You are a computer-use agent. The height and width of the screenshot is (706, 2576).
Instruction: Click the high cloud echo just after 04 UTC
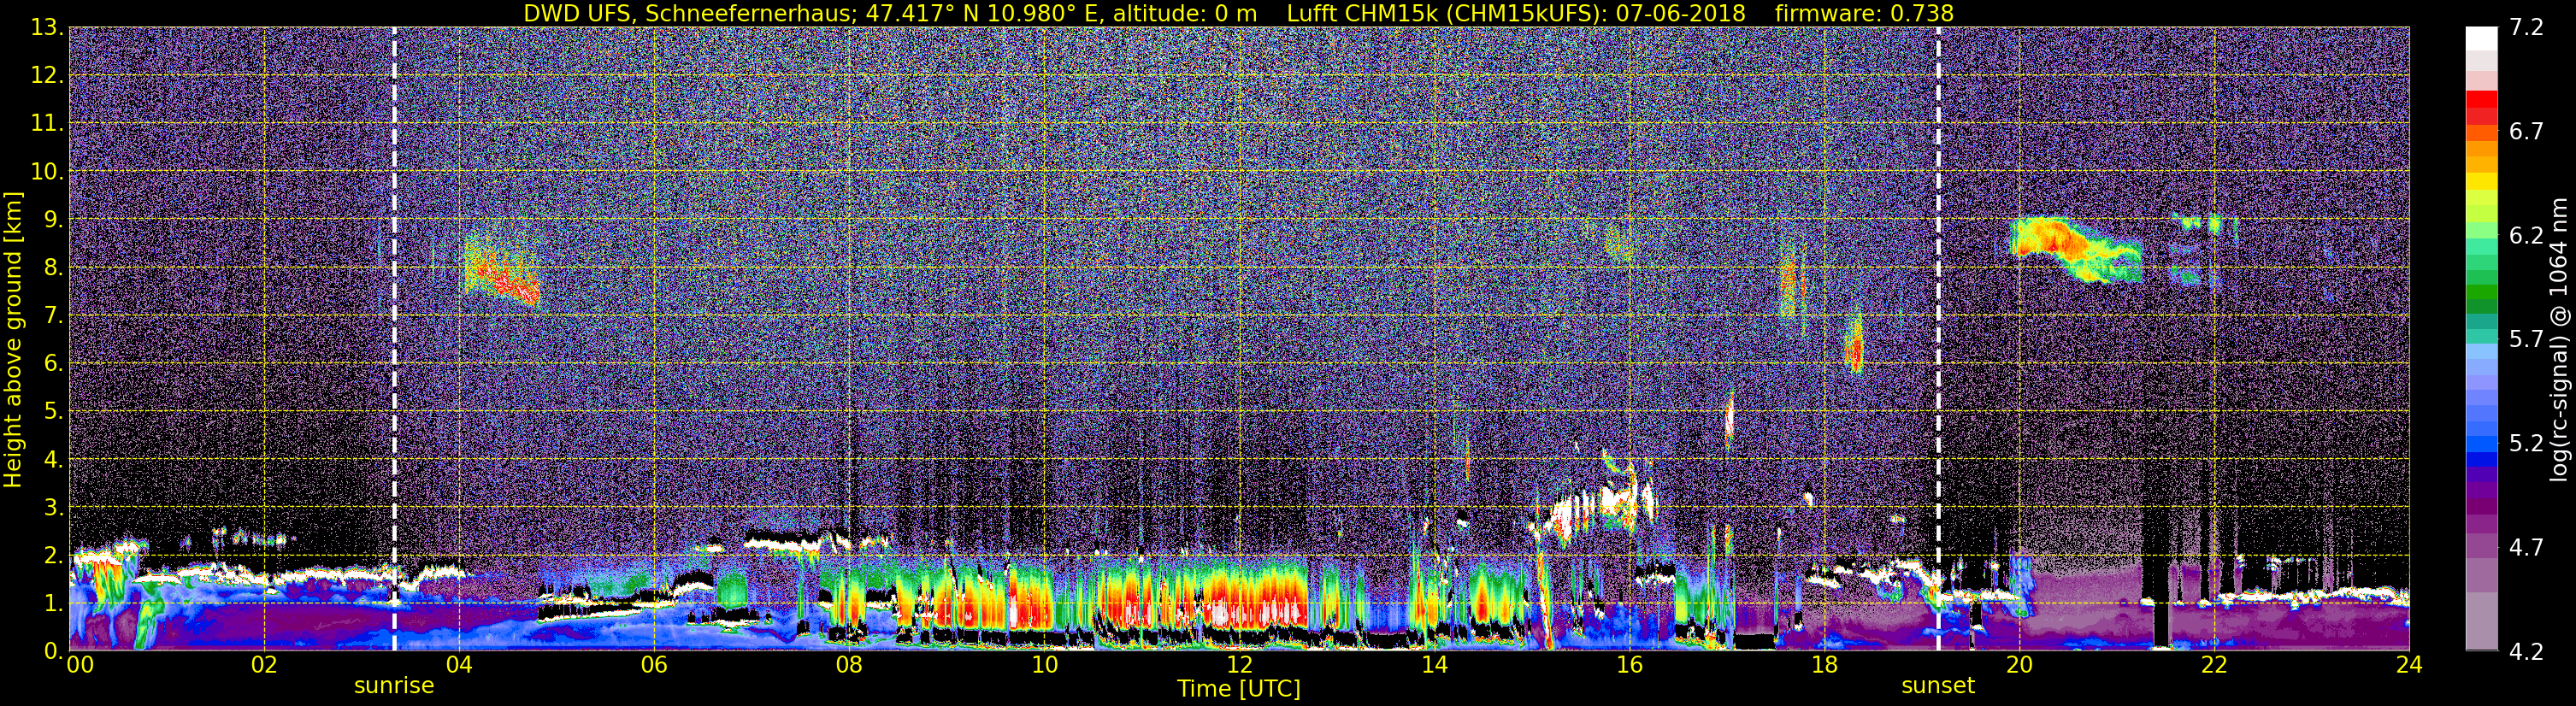pyautogui.click(x=502, y=270)
